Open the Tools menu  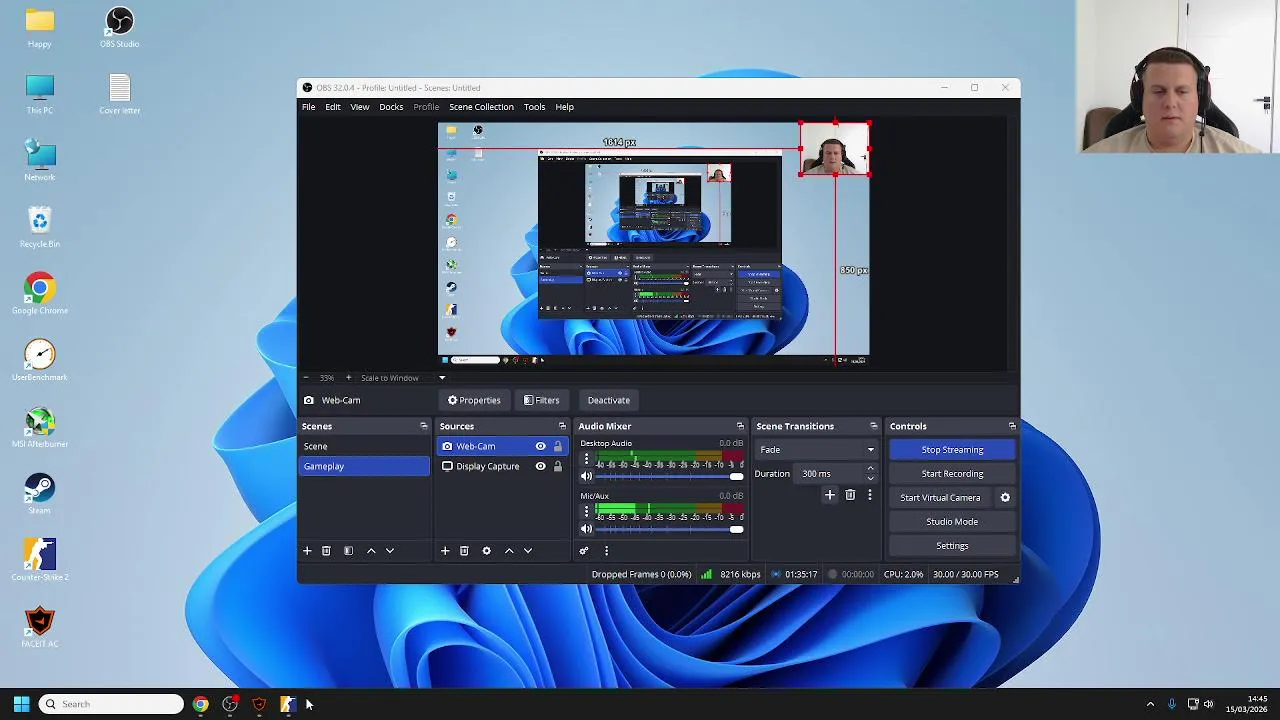(x=534, y=107)
